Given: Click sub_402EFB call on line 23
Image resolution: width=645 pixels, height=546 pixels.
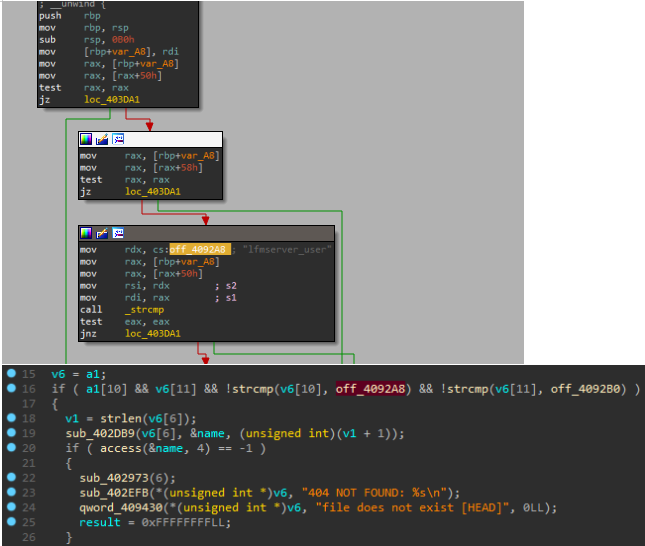Looking at the screenshot, I should click(114, 493).
